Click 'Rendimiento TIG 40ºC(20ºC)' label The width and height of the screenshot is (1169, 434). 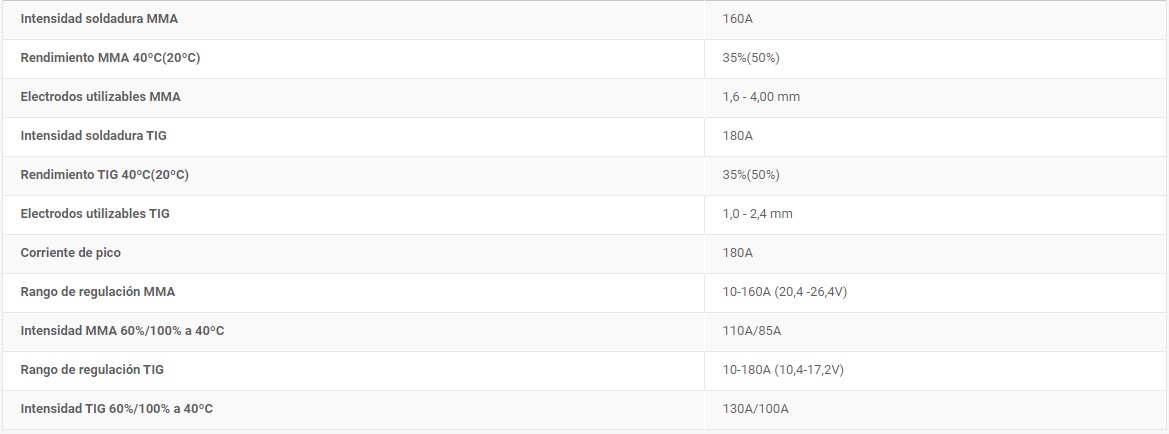(x=104, y=175)
